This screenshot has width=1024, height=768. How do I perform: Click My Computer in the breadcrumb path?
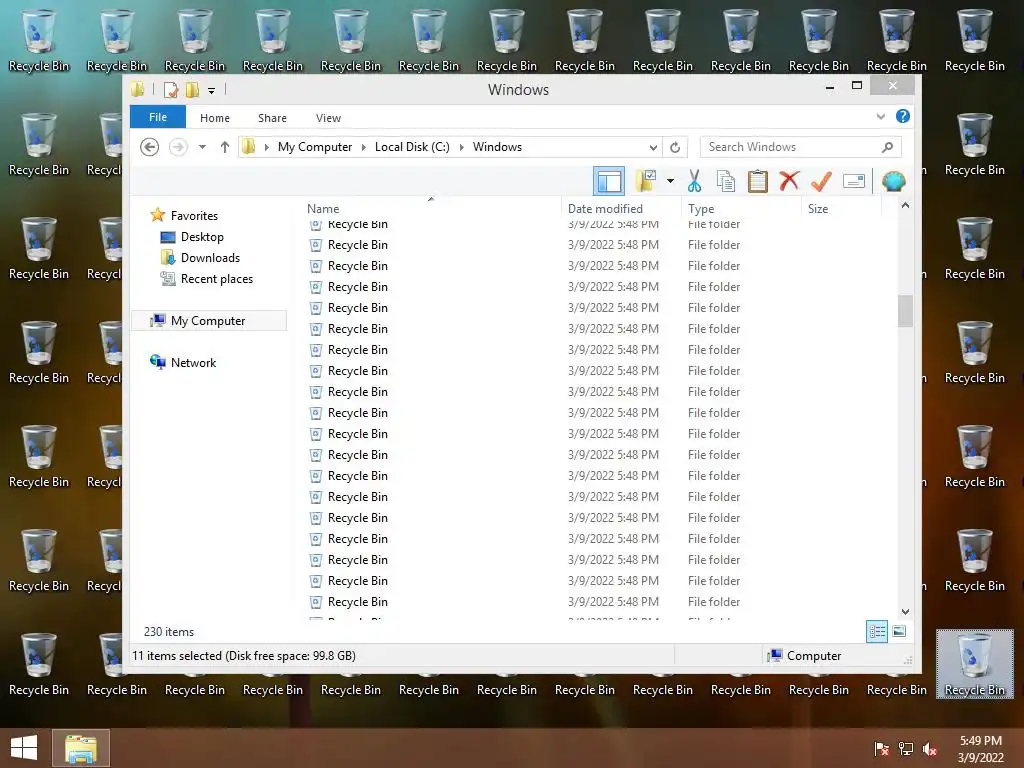(x=315, y=147)
